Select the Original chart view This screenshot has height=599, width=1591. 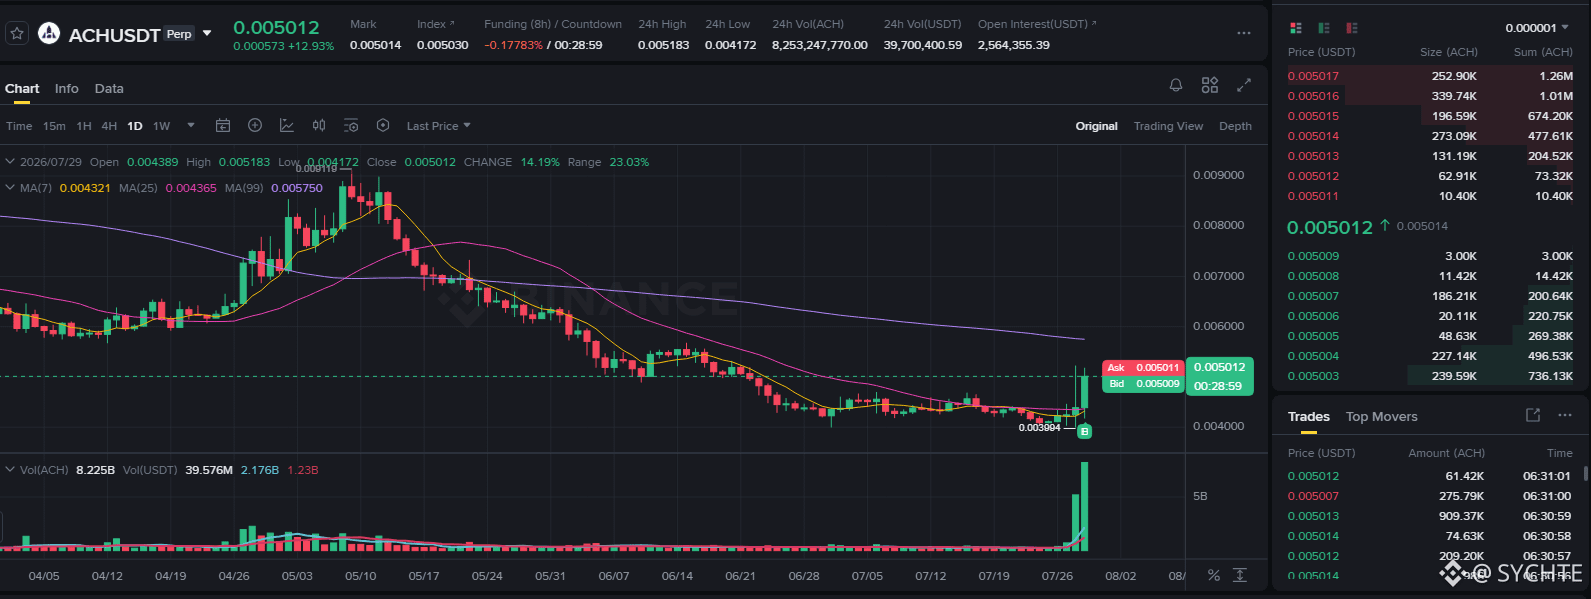(x=1097, y=126)
